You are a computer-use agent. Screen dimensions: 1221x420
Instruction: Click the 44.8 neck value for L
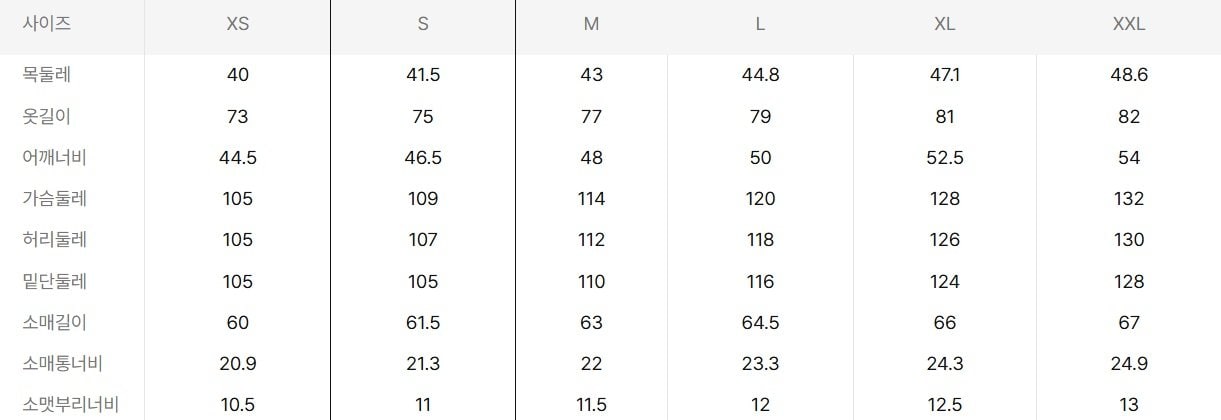[760, 75]
